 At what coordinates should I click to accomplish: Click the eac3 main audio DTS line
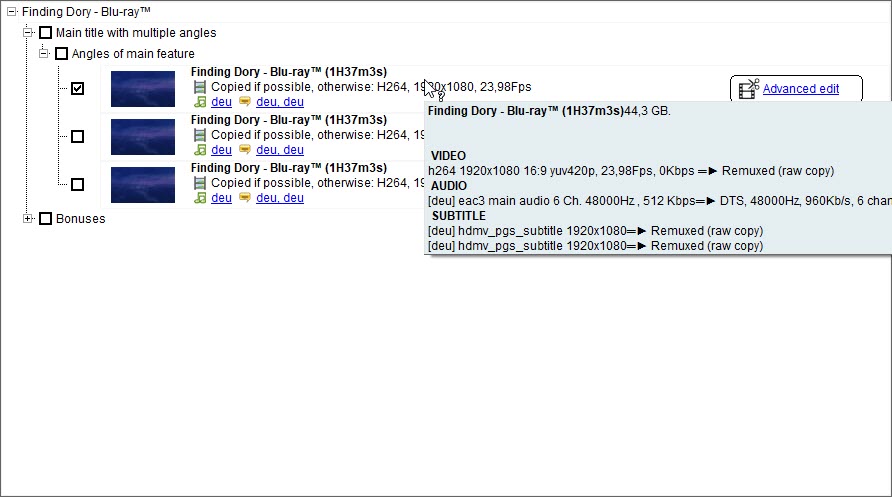pyautogui.click(x=660, y=201)
